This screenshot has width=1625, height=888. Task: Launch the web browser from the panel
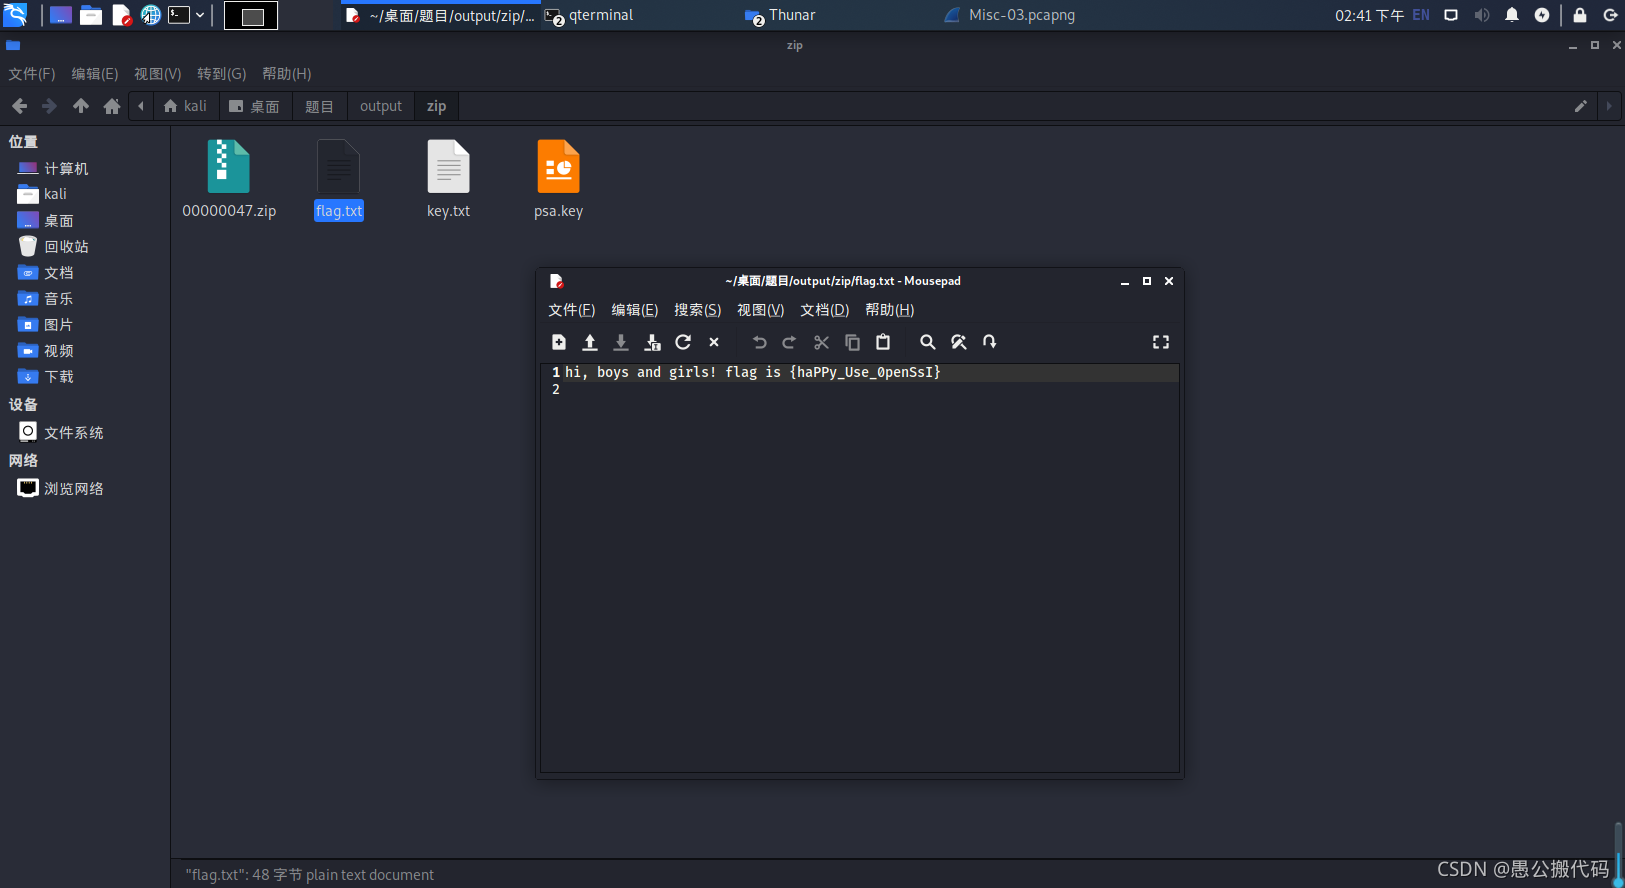click(151, 15)
